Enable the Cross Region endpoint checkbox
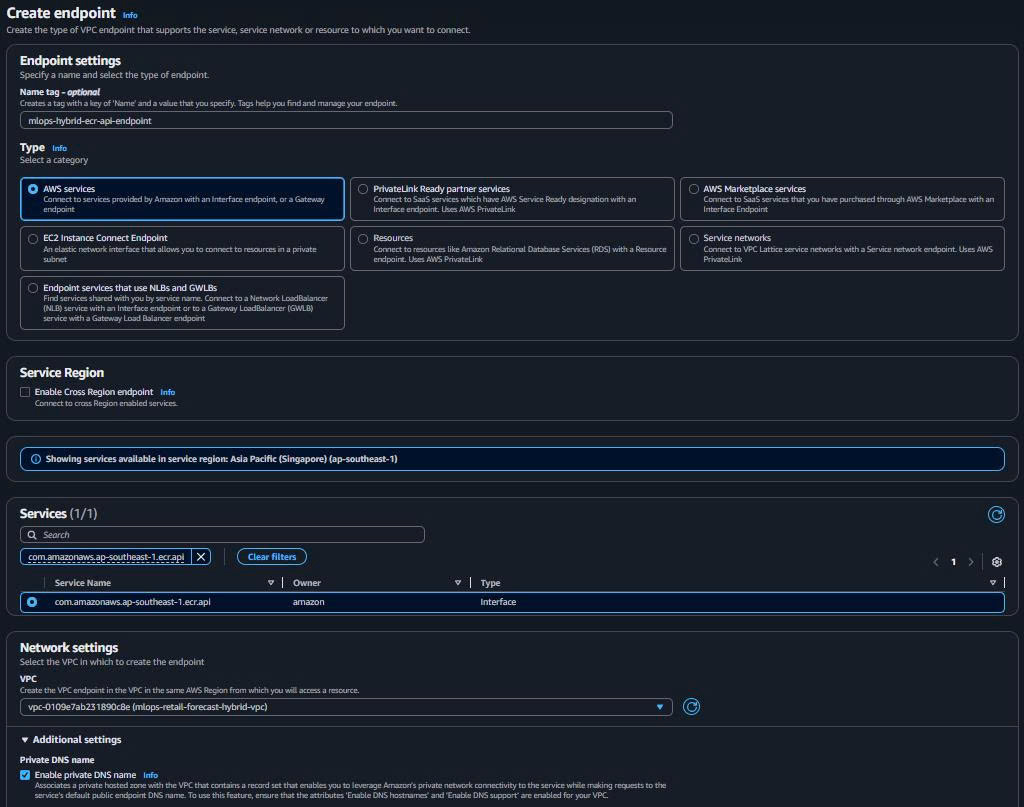 (25, 391)
